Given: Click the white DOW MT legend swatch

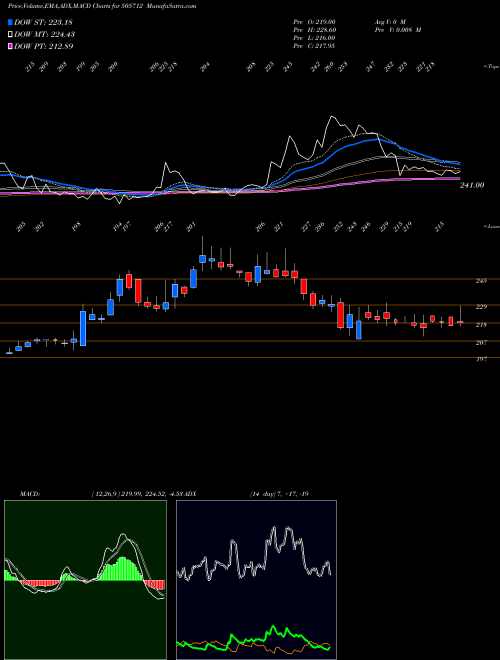Looking at the screenshot, I should coord(11,34).
